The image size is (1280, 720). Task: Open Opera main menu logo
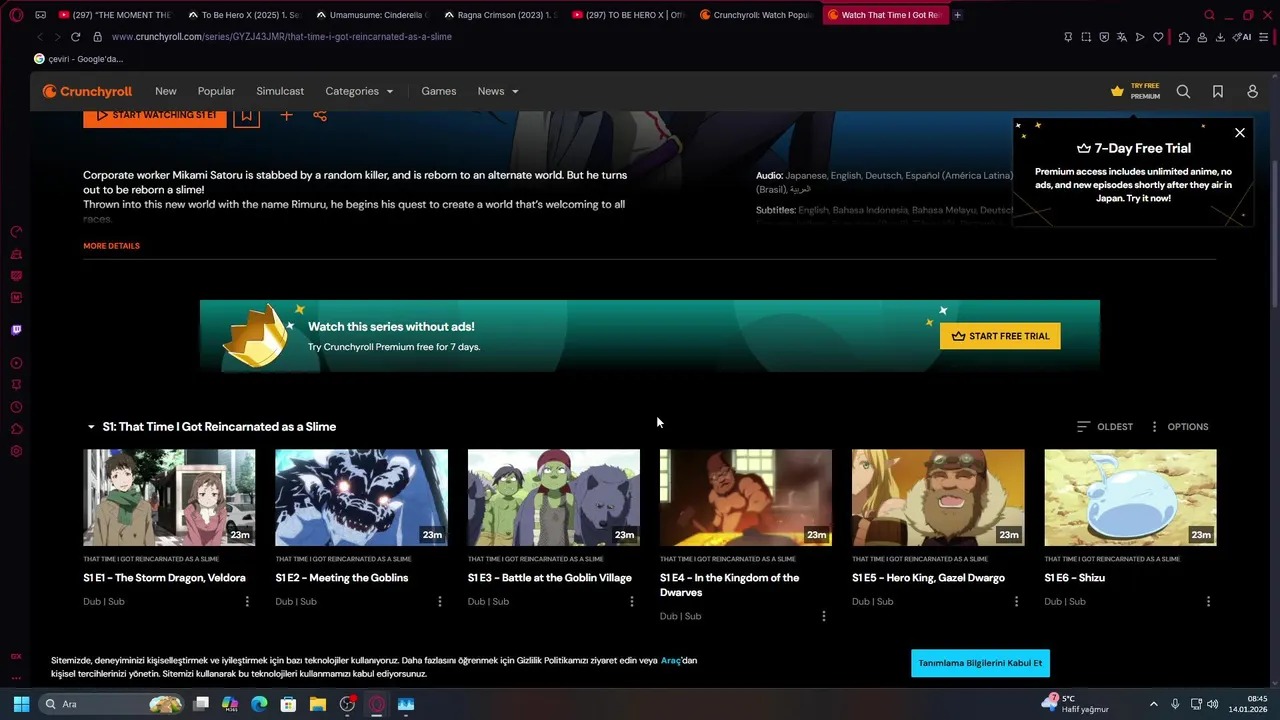point(16,15)
